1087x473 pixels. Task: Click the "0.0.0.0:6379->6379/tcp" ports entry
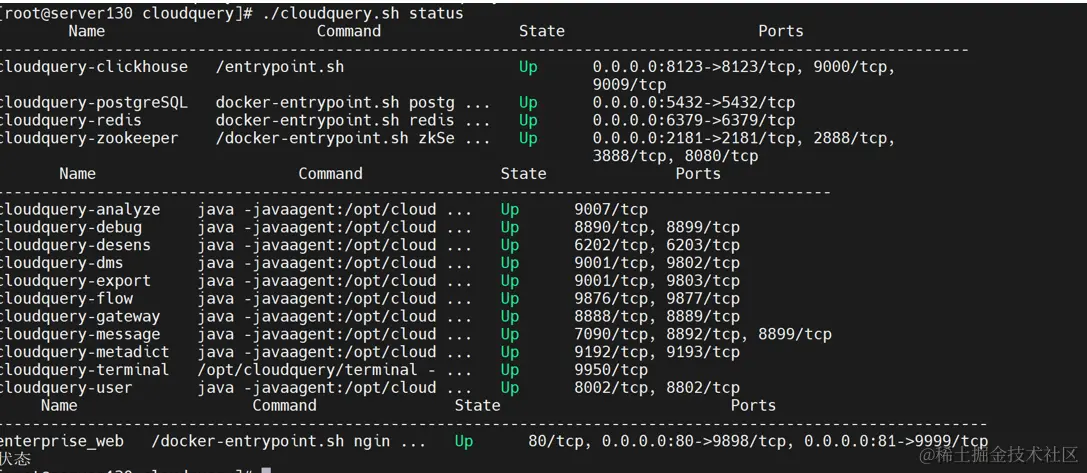694,121
